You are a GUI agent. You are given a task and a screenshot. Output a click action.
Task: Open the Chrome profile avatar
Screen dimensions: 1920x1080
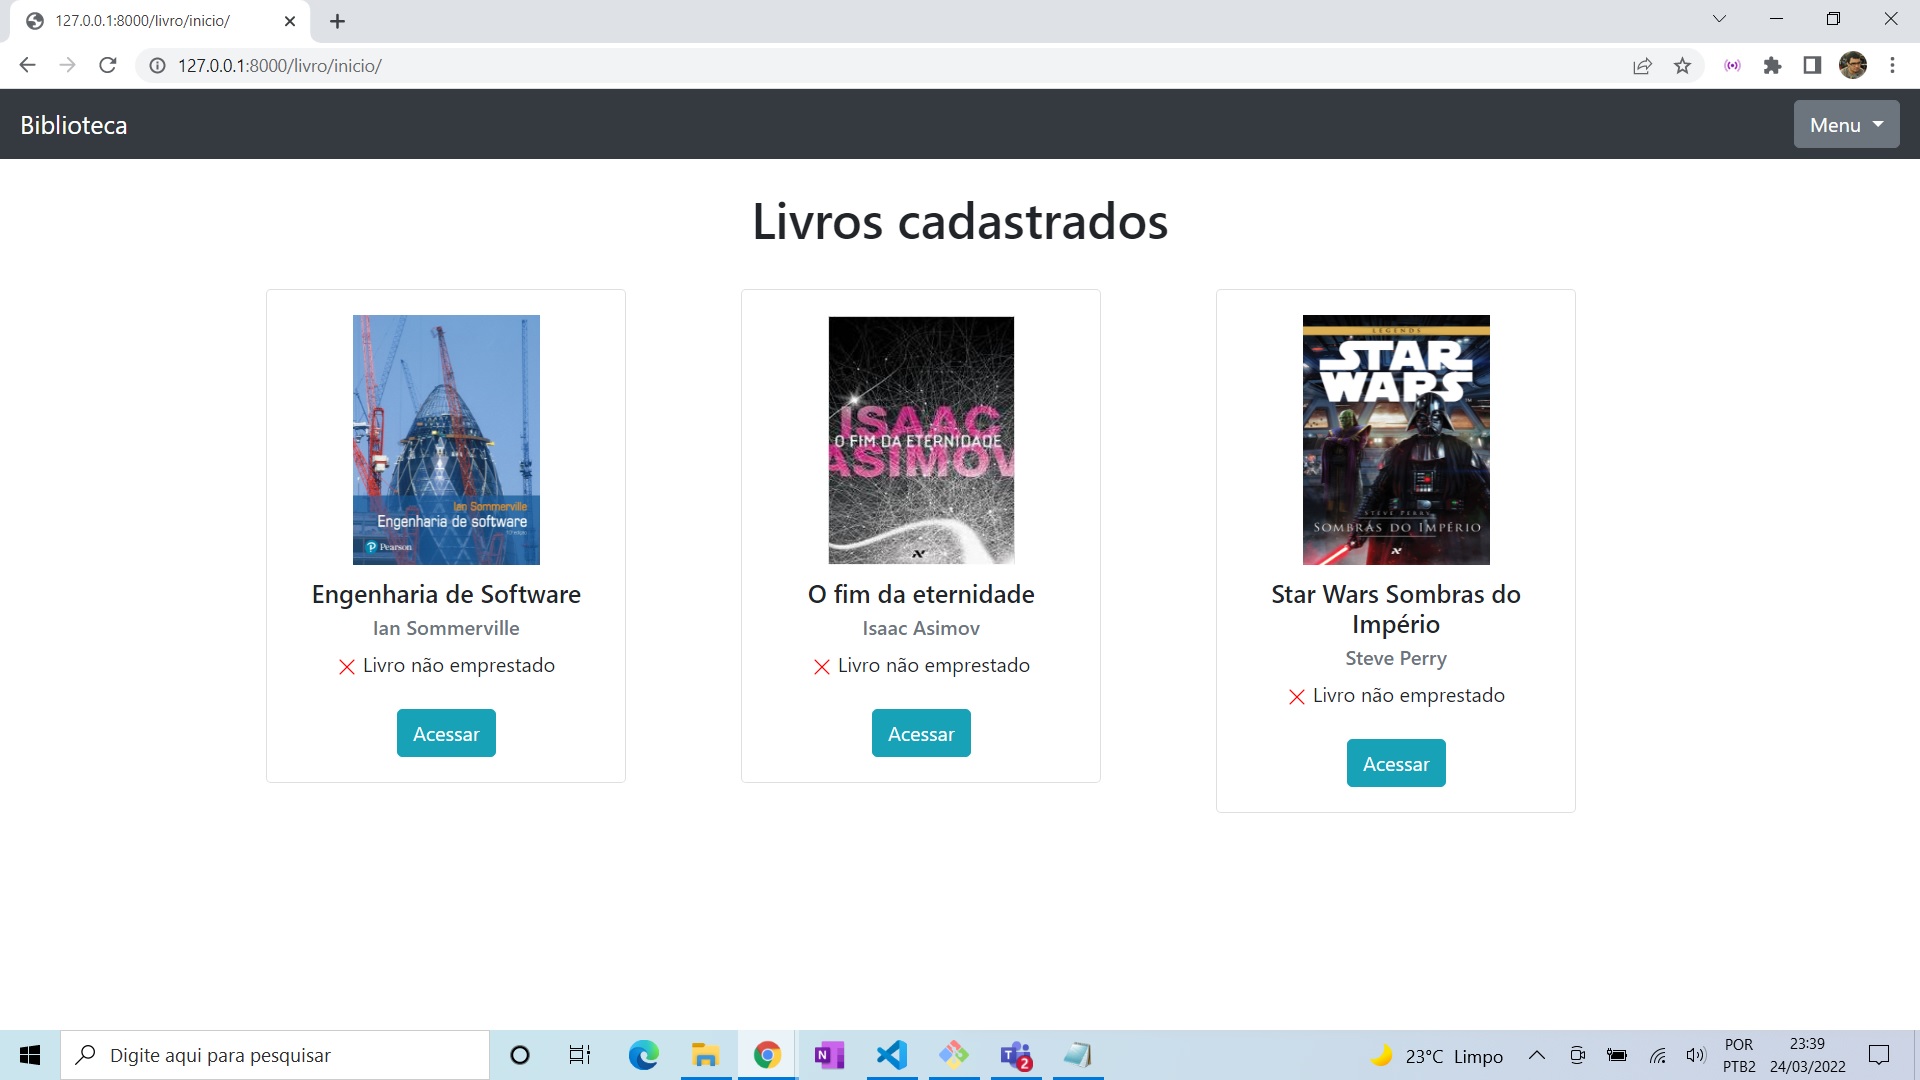coord(1855,65)
